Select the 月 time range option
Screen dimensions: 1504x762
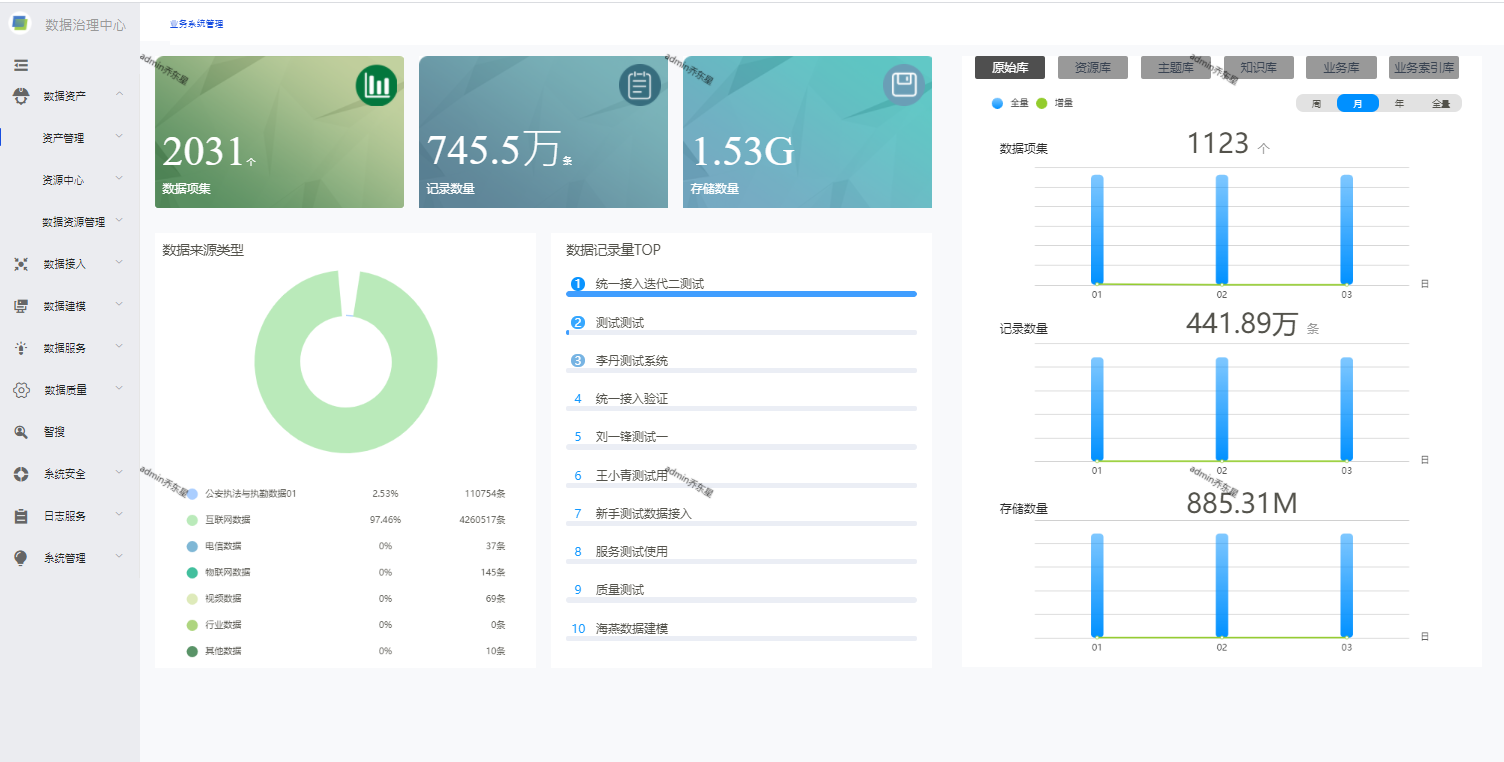point(1357,103)
